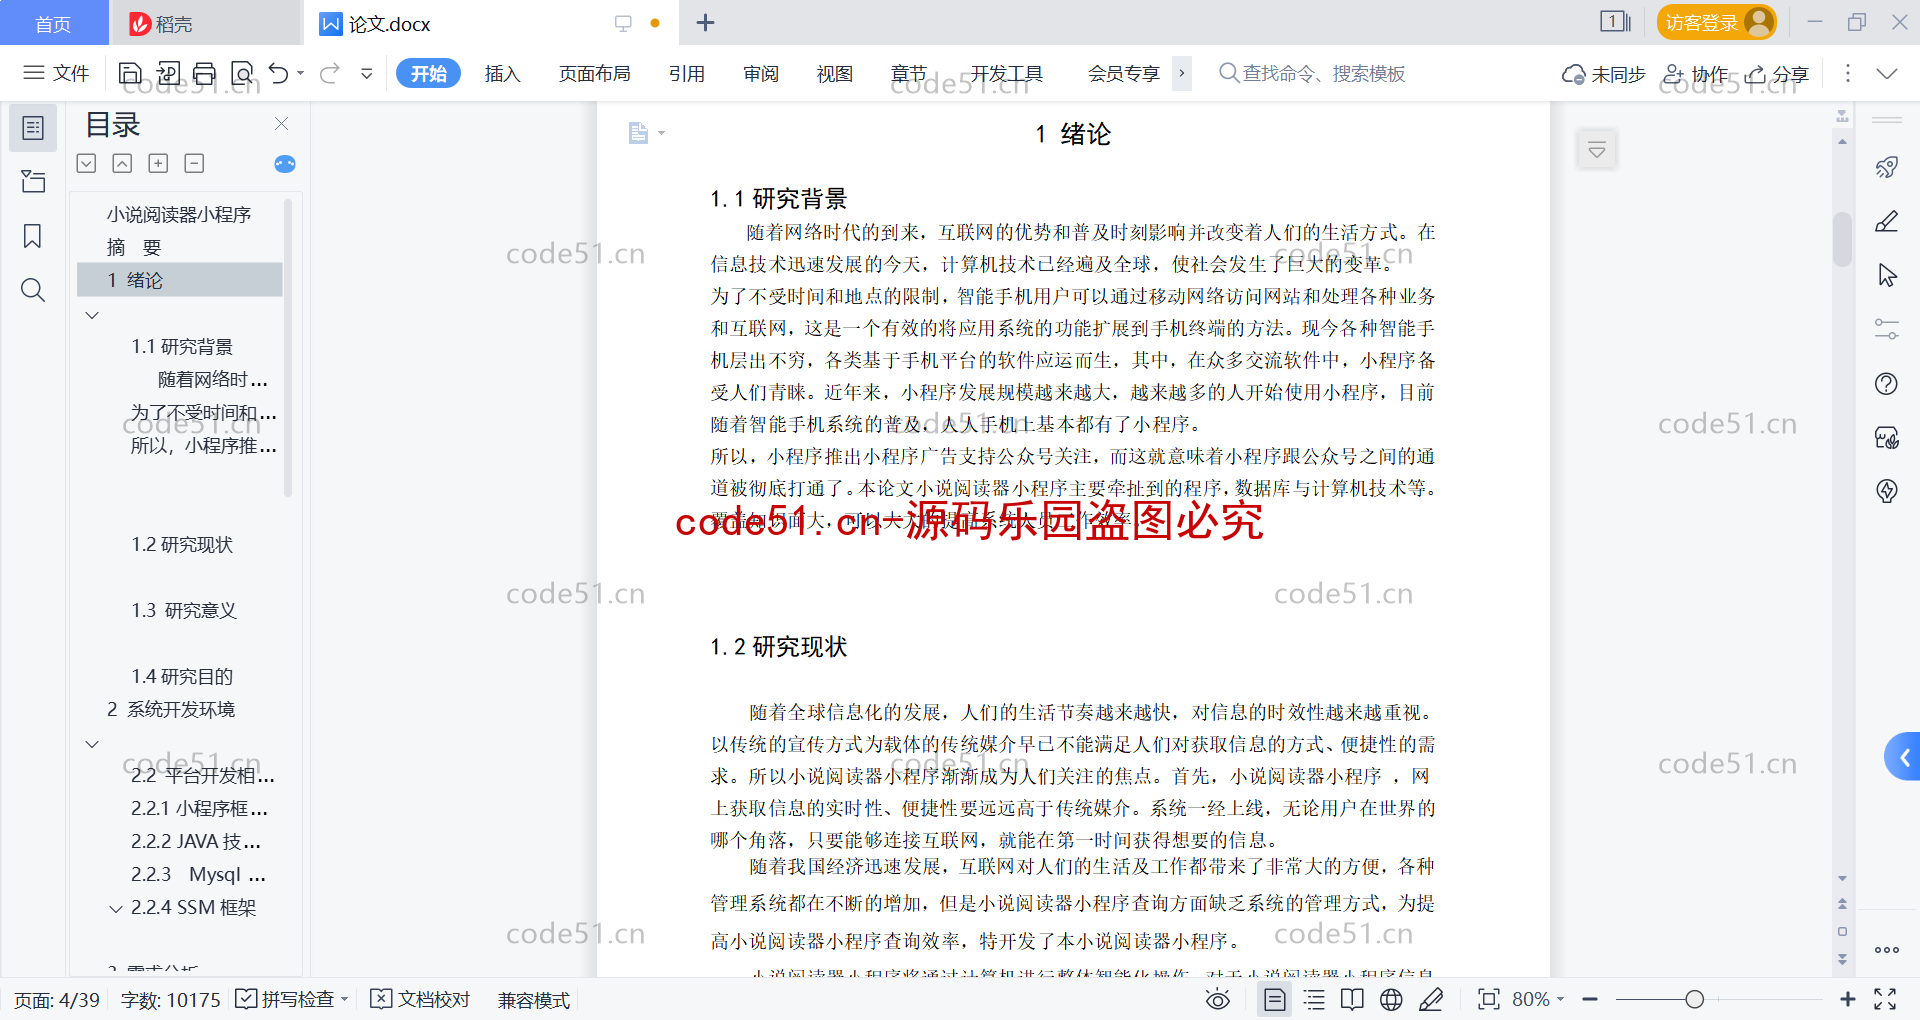
Task: Open the Find magnifier in left sidebar
Action: tap(33, 290)
